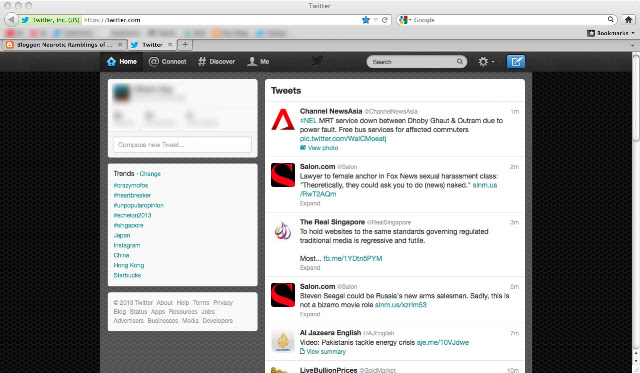Screen dimensions: 640x373
Task: Open a new browser tab with plus button
Action: click(185, 44)
